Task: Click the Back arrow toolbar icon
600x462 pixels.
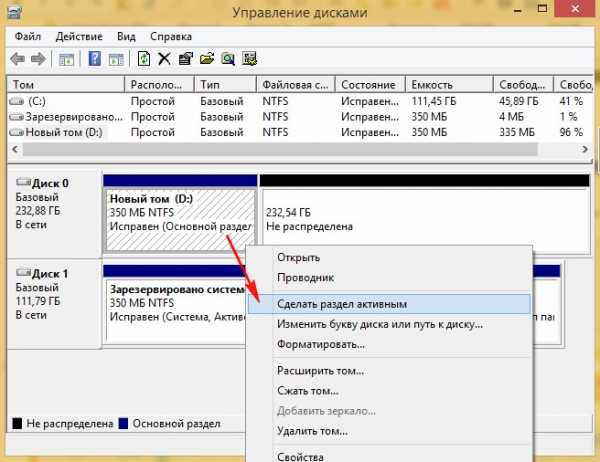Action: 18,59
